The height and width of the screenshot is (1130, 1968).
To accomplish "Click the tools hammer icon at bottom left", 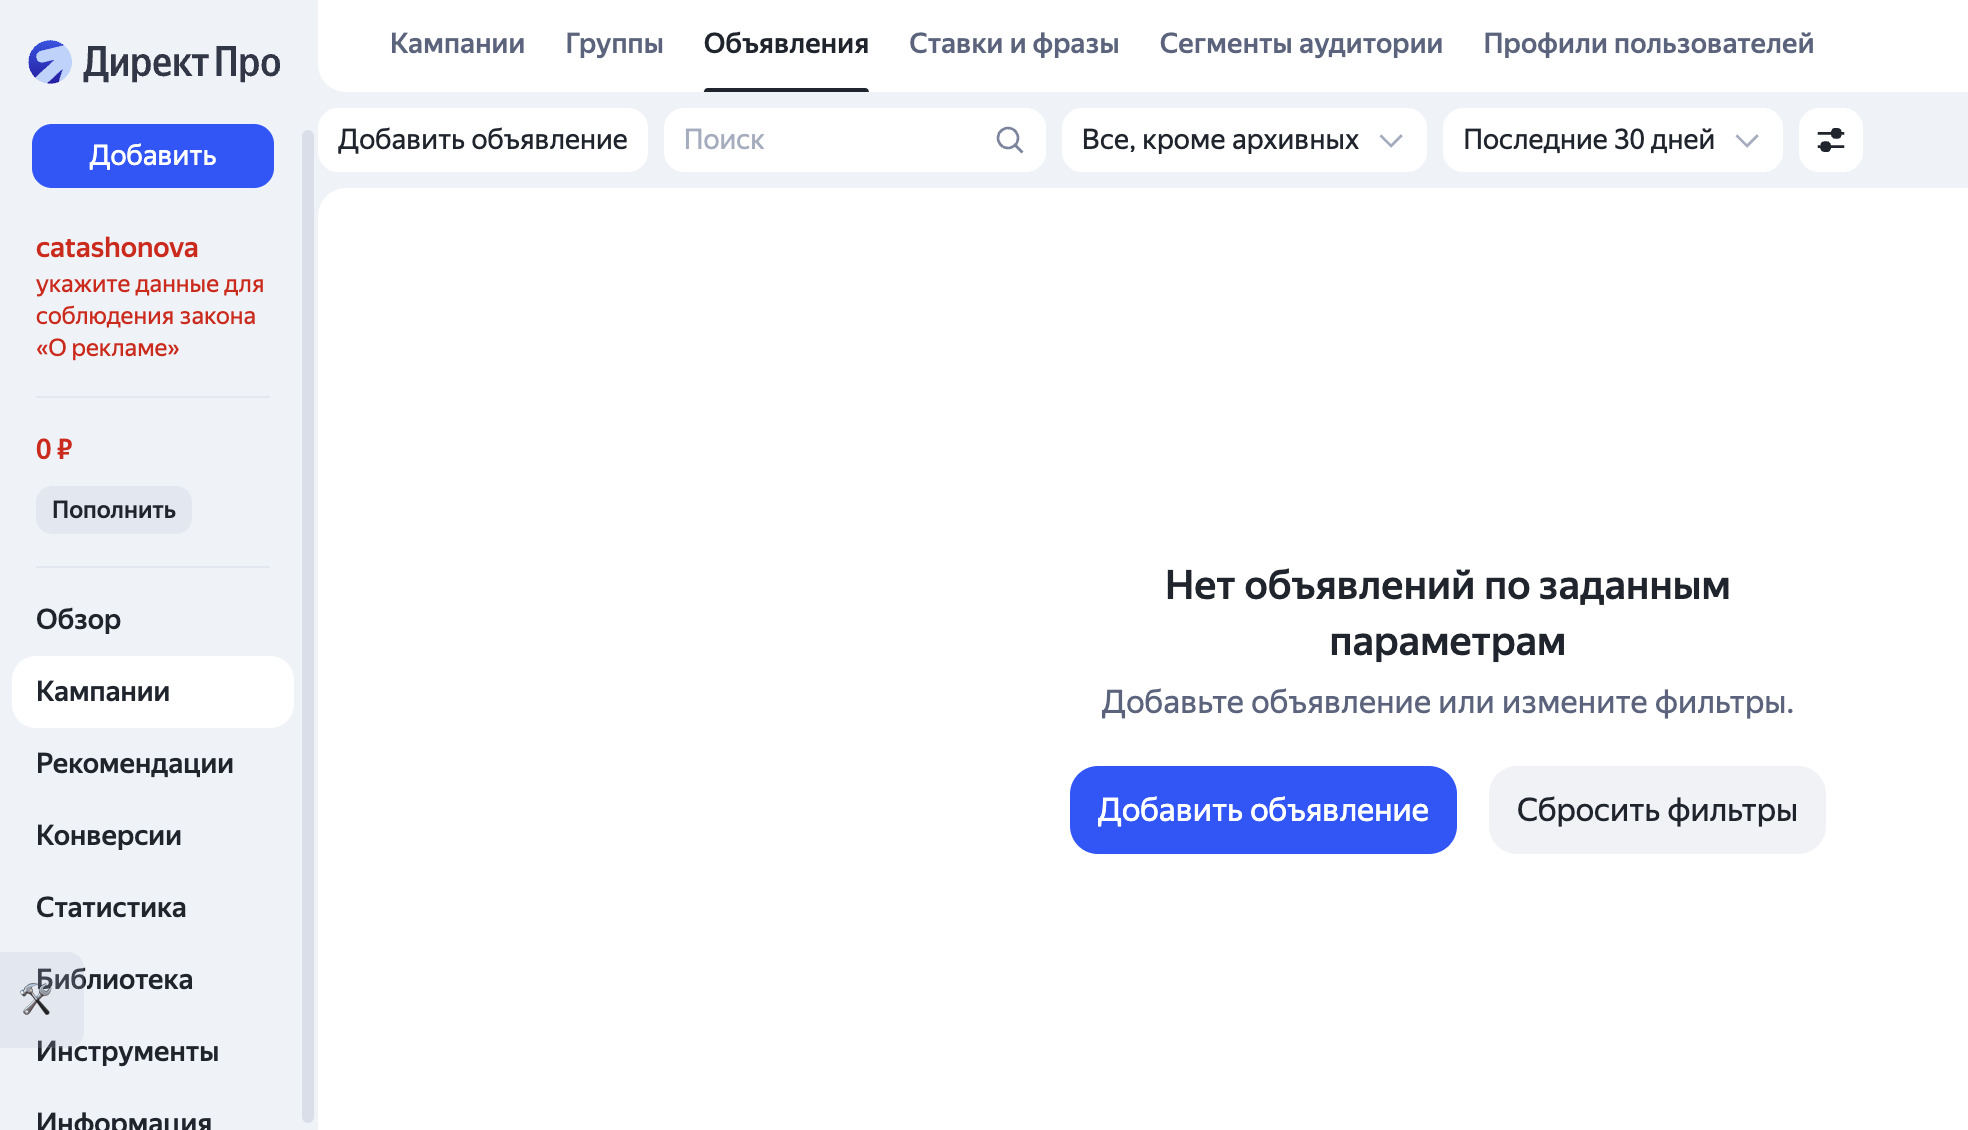I will [x=38, y=998].
